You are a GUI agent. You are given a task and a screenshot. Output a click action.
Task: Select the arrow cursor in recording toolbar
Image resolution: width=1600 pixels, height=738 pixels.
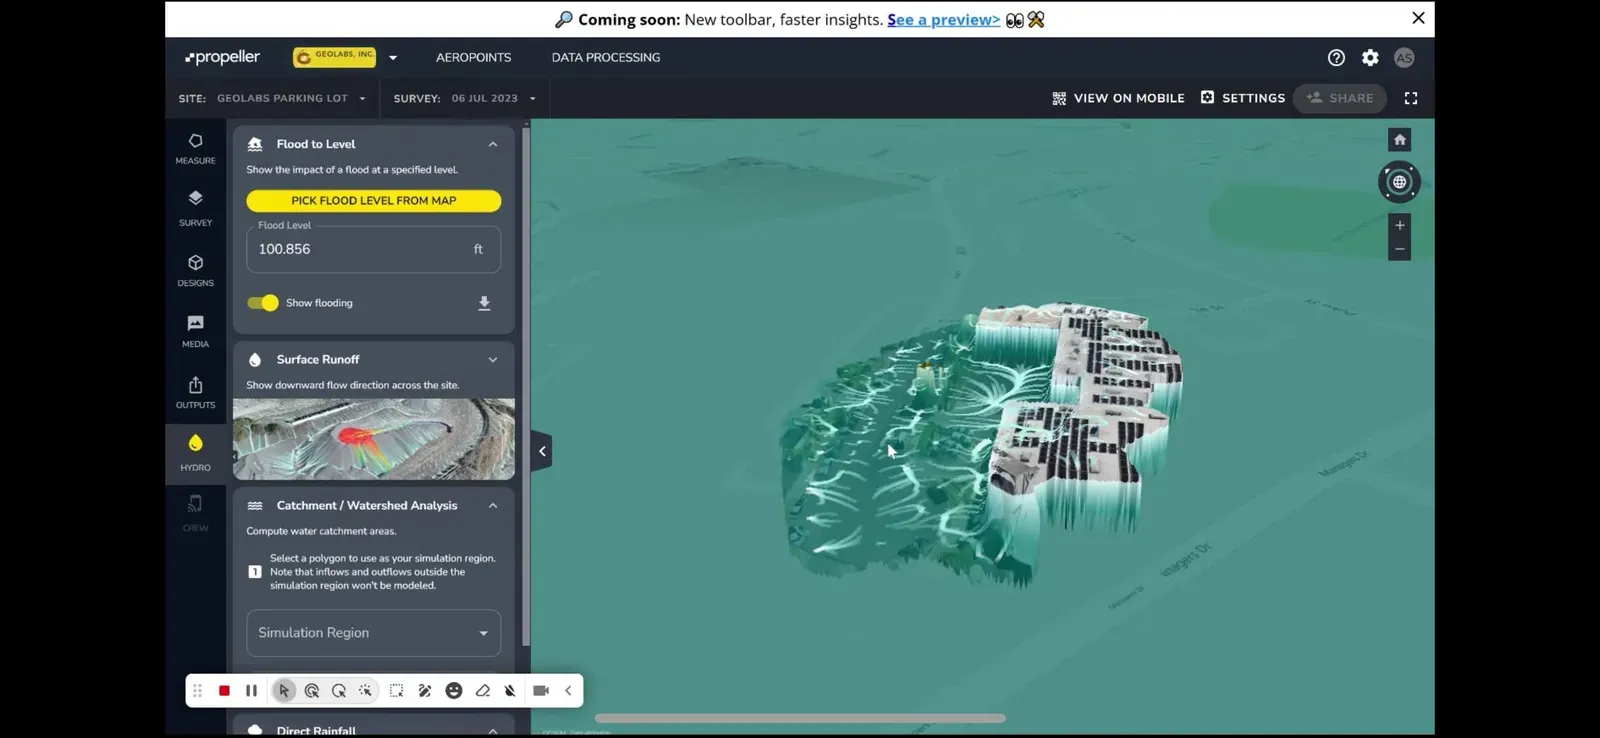284,691
